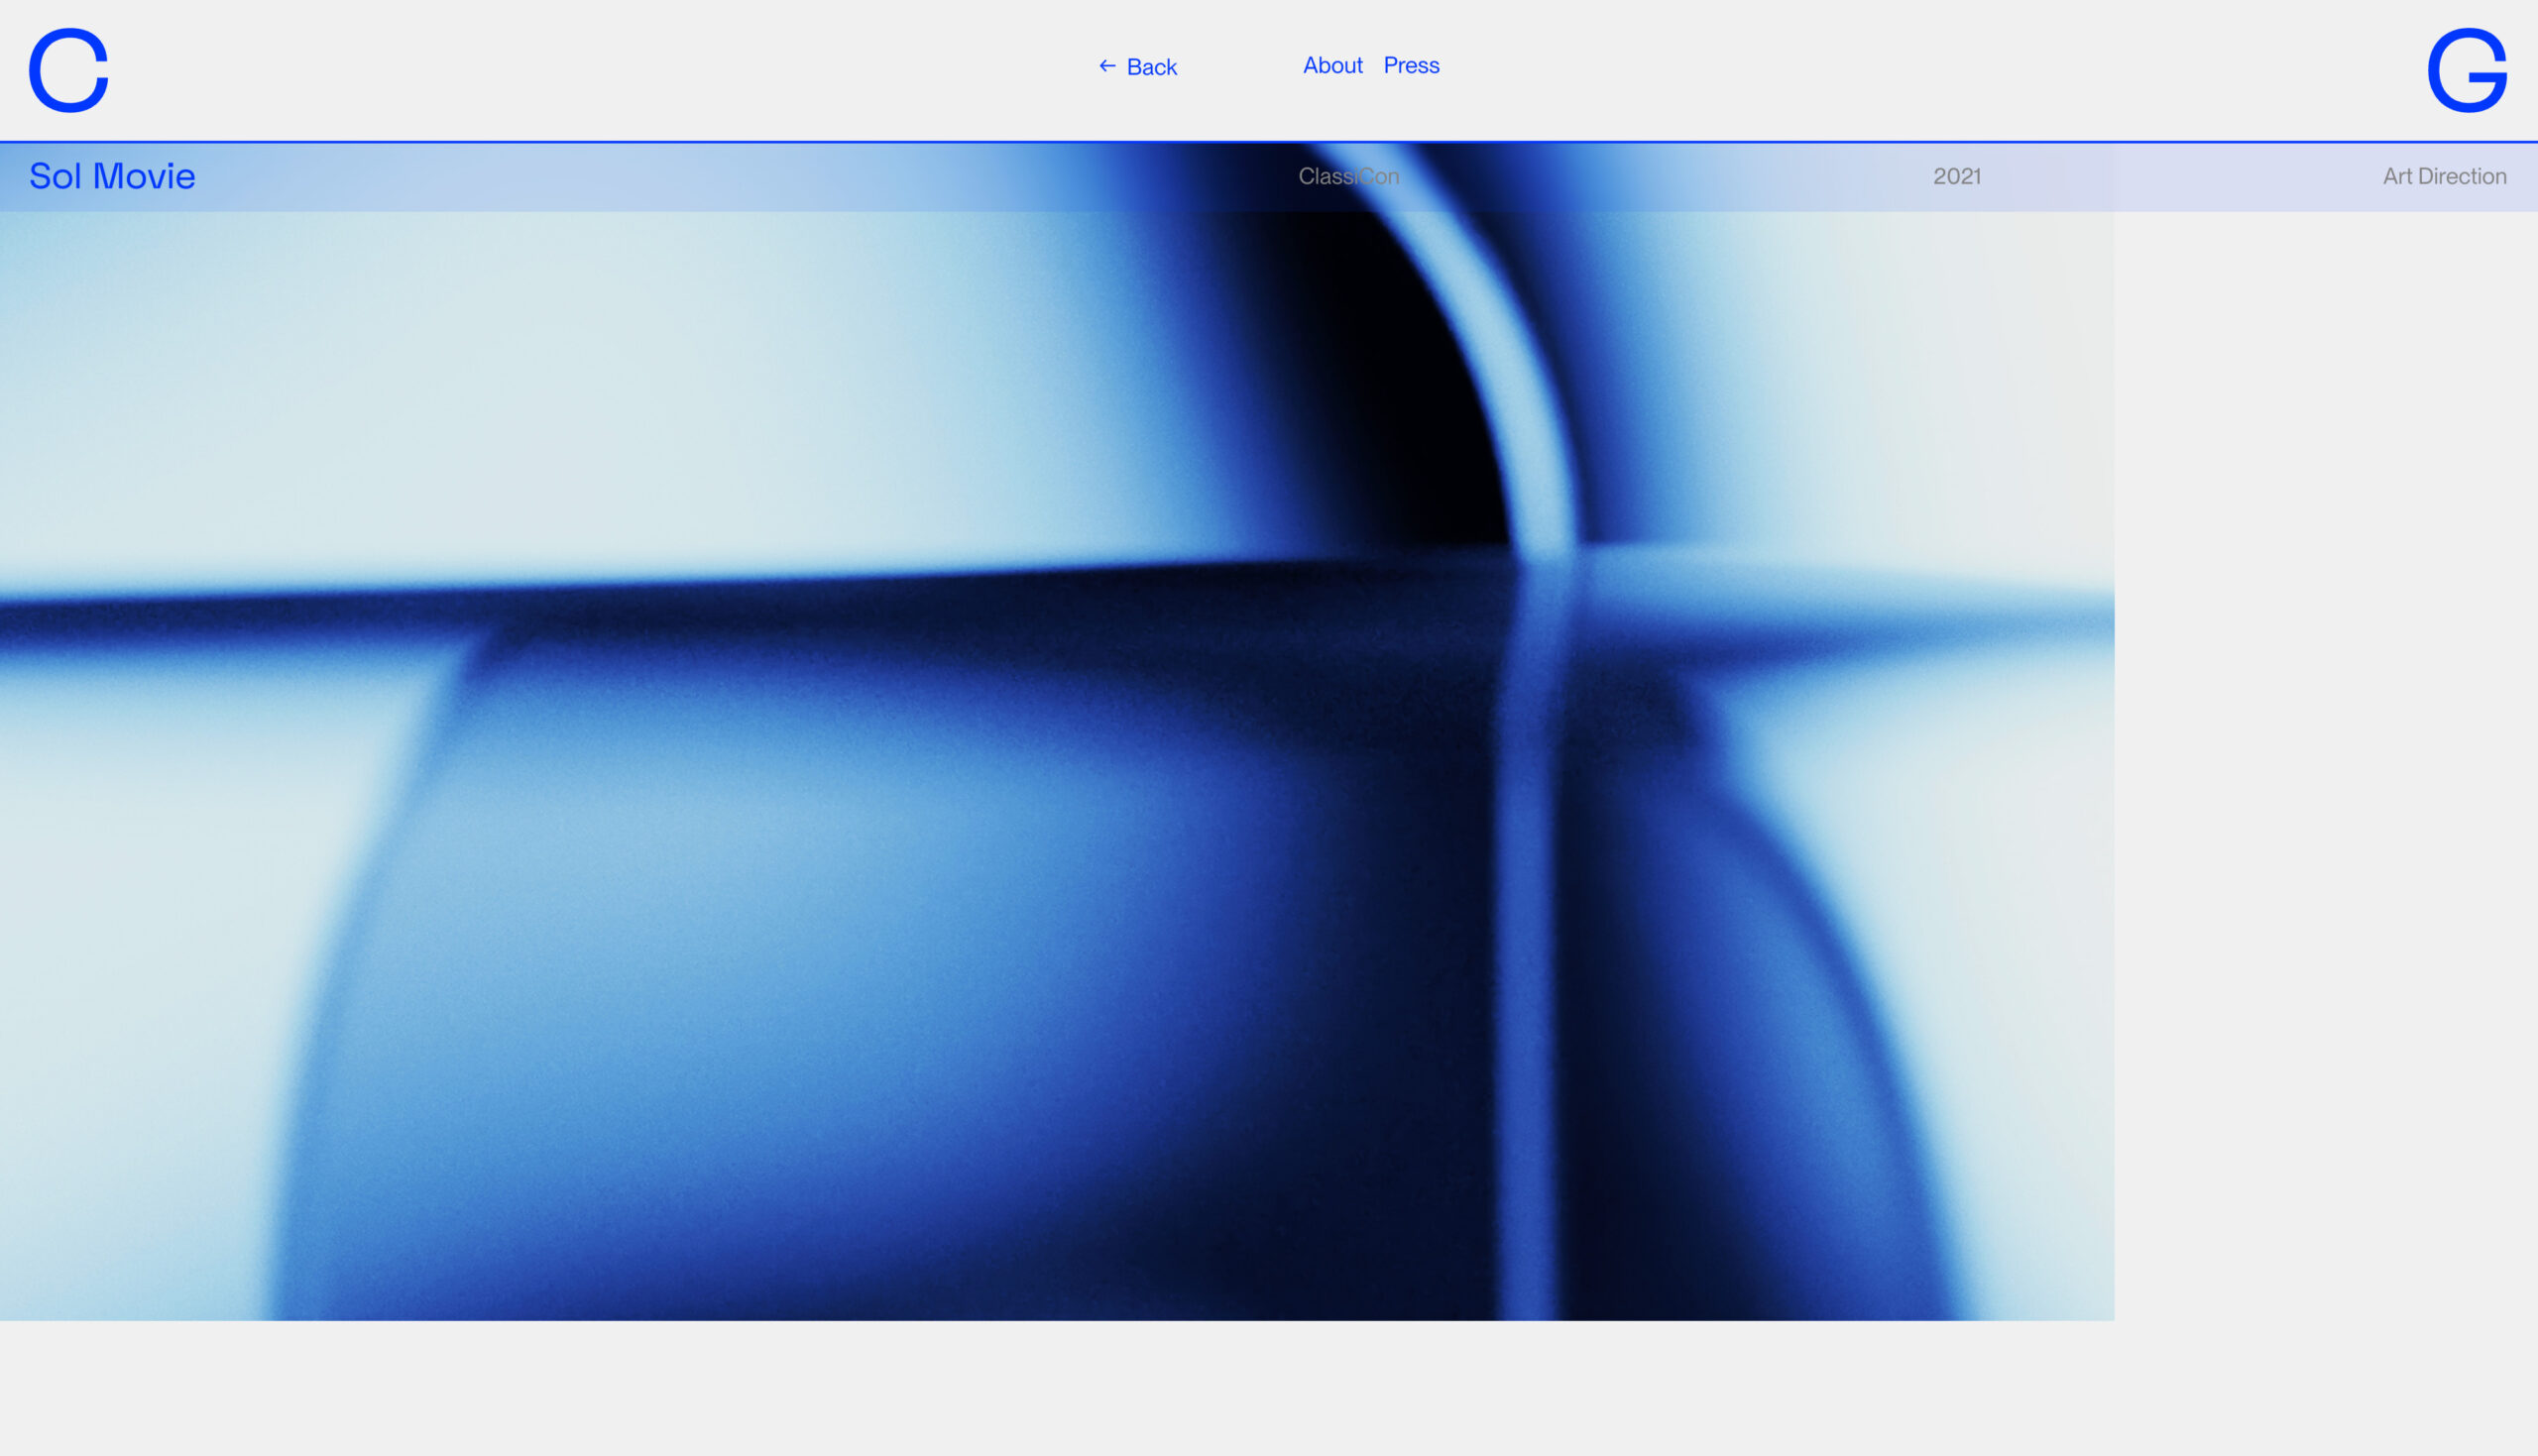Go back using the Back link
Viewport: 2538px width, 1456px height.
pyautogui.click(x=1151, y=67)
